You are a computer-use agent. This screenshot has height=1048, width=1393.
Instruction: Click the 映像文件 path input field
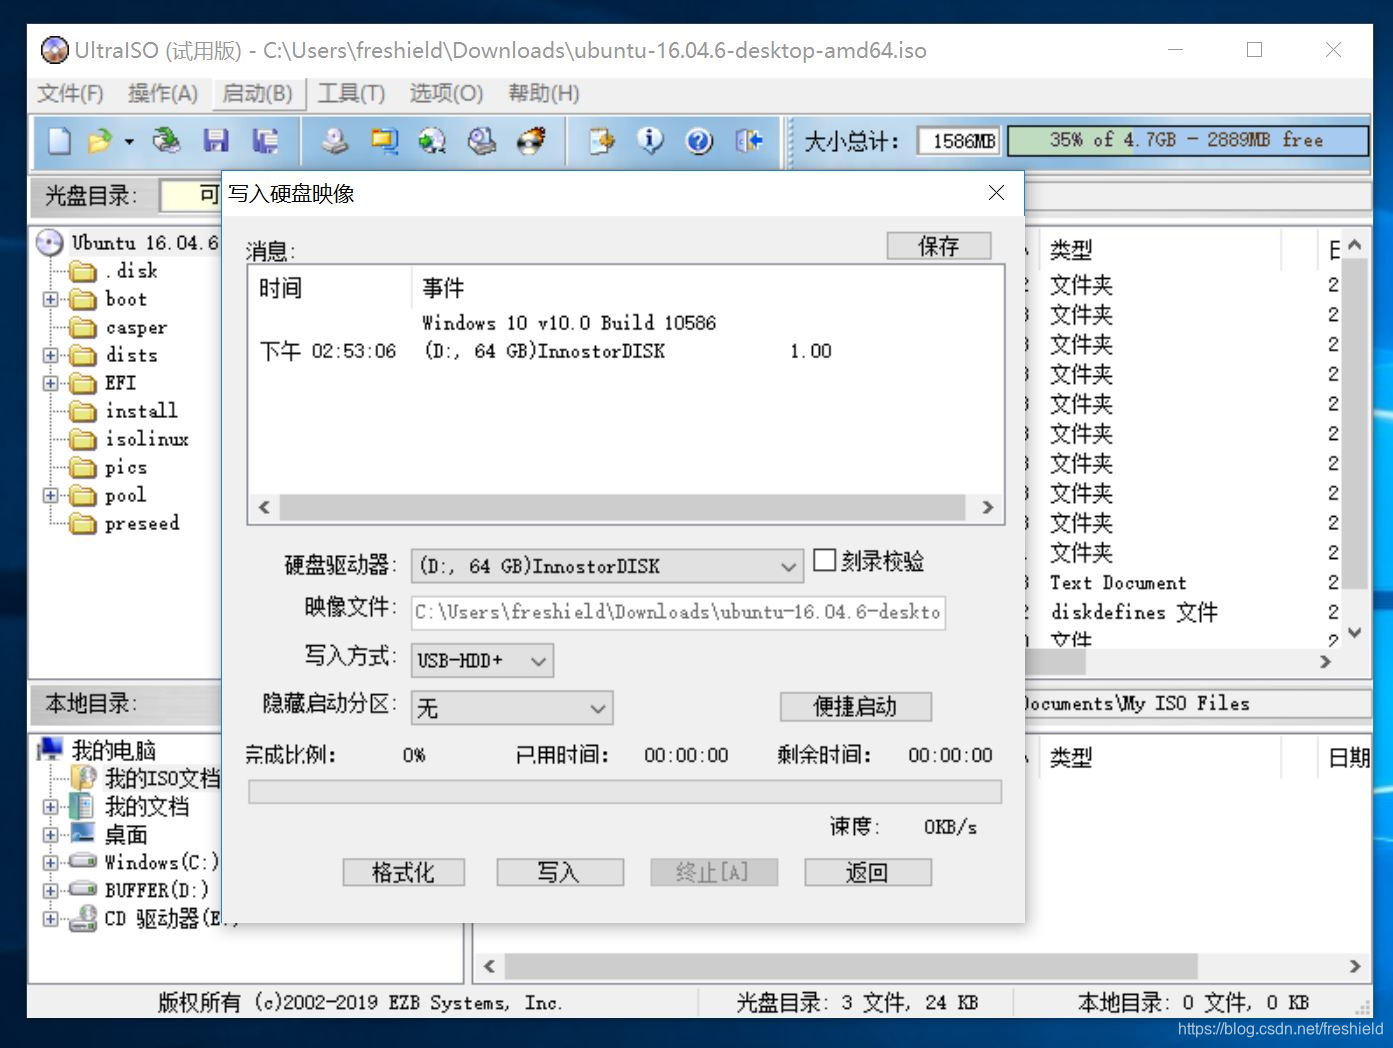(678, 612)
